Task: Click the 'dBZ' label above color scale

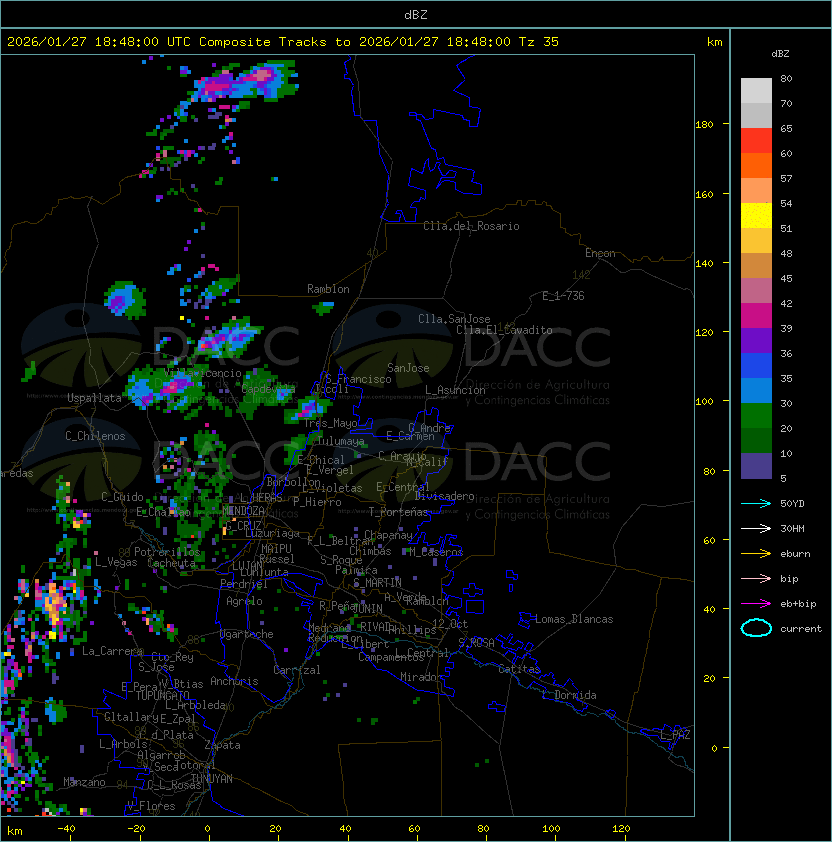Action: (780, 54)
